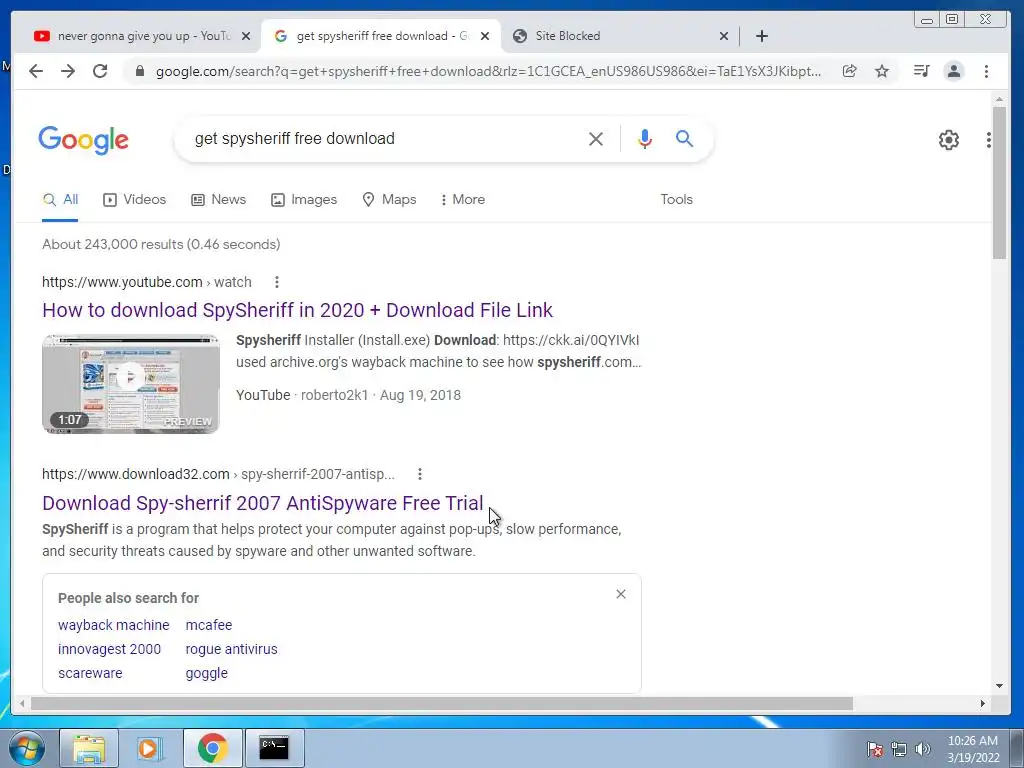Bookmark this page with the star icon
This screenshot has height=768, width=1024.
tap(882, 71)
